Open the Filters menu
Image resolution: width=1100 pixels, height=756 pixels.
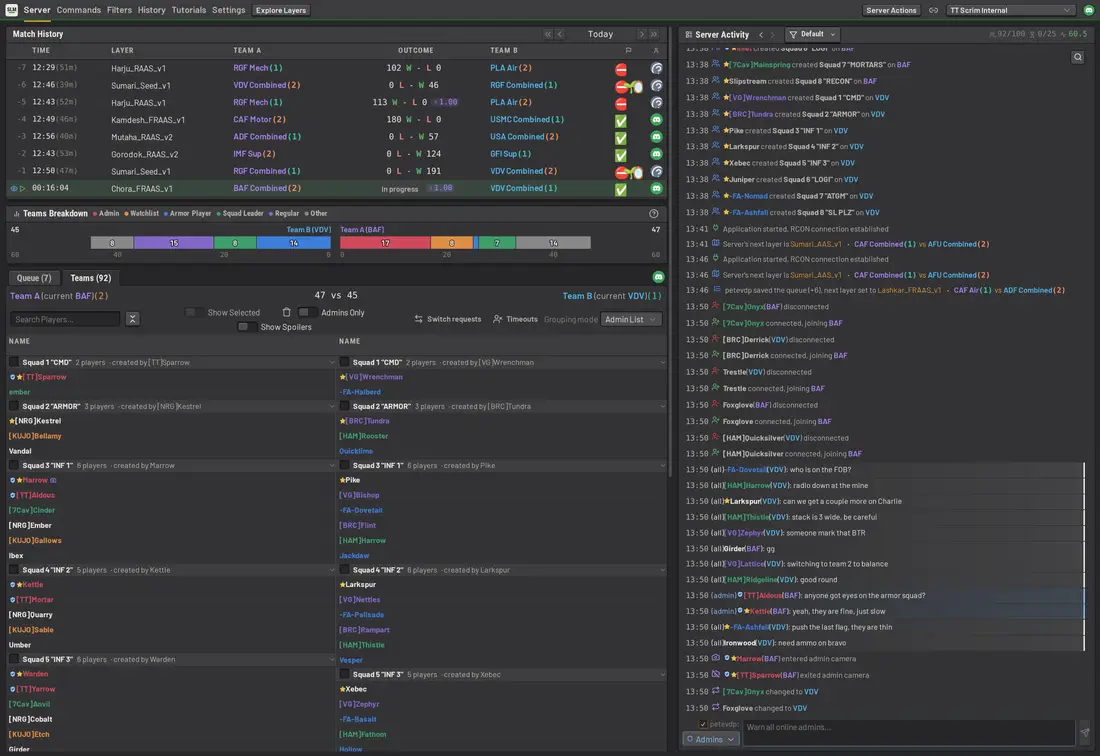(119, 10)
